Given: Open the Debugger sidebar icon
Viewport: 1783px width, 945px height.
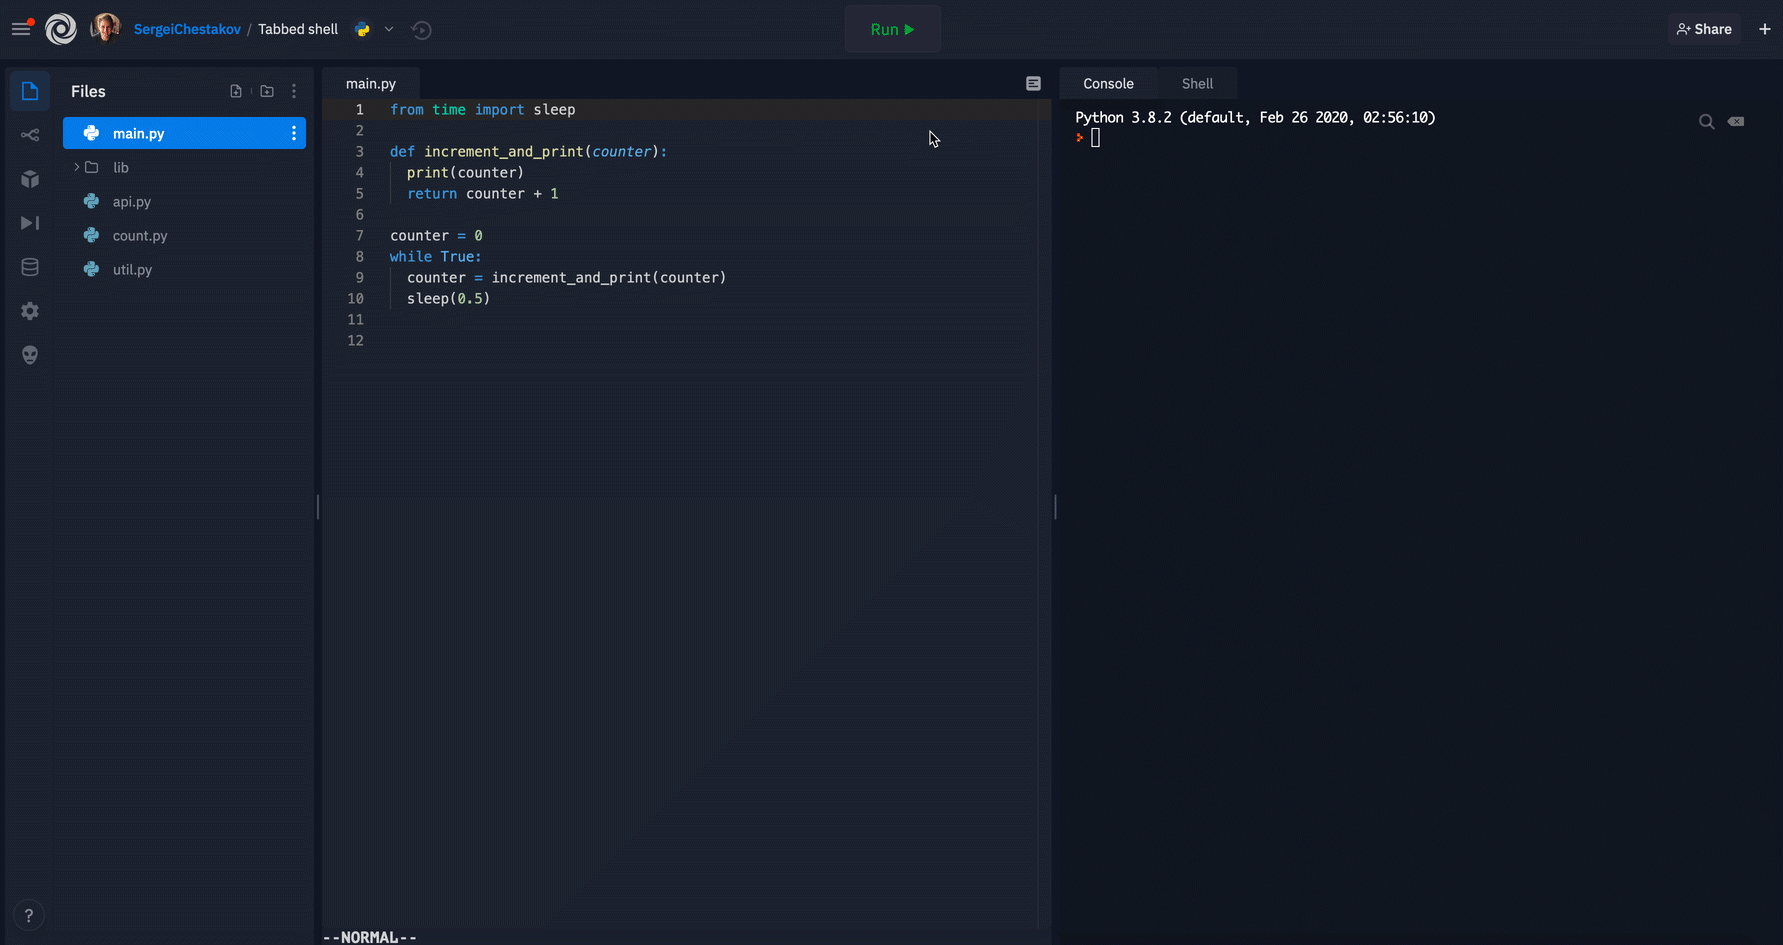Looking at the screenshot, I should click(x=30, y=223).
